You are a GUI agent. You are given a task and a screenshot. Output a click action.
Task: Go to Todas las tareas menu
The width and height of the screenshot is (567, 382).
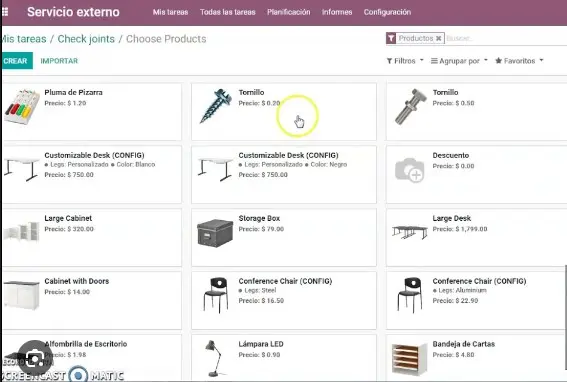click(228, 12)
